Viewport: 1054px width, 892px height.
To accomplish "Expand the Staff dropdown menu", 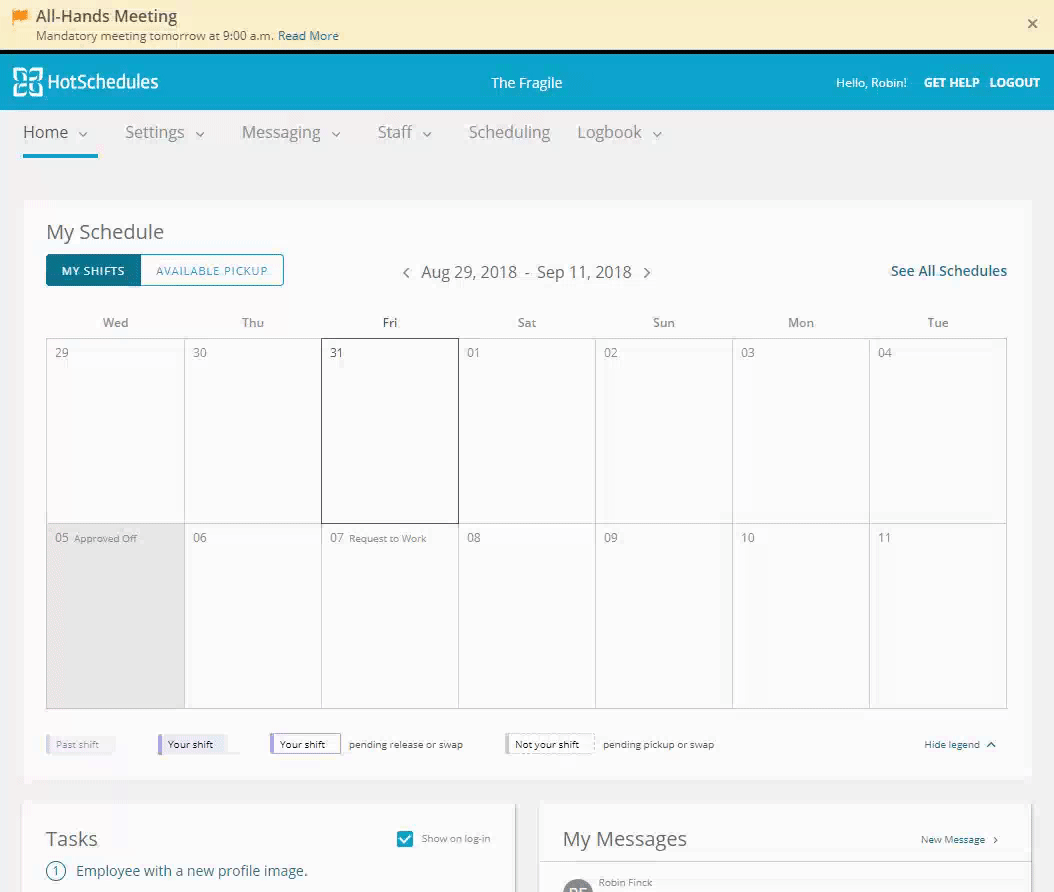I will click(404, 133).
